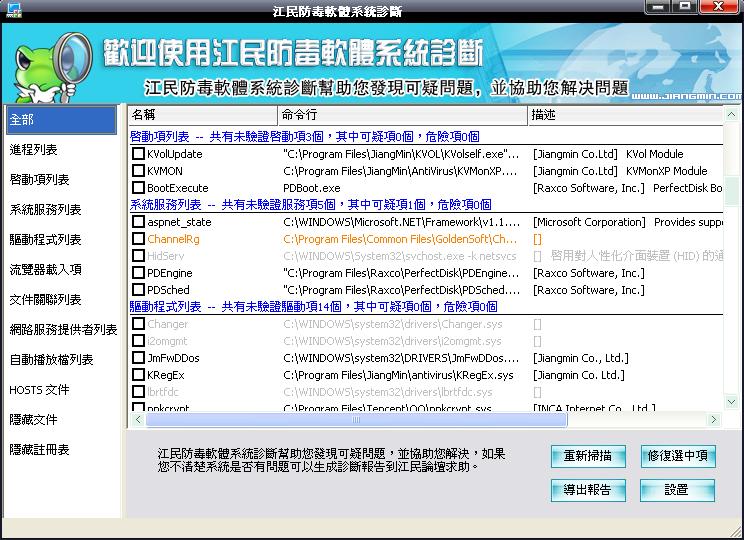Select the Changer.sys path cell
Viewport: 744px width, 540px height.
pos(392,324)
